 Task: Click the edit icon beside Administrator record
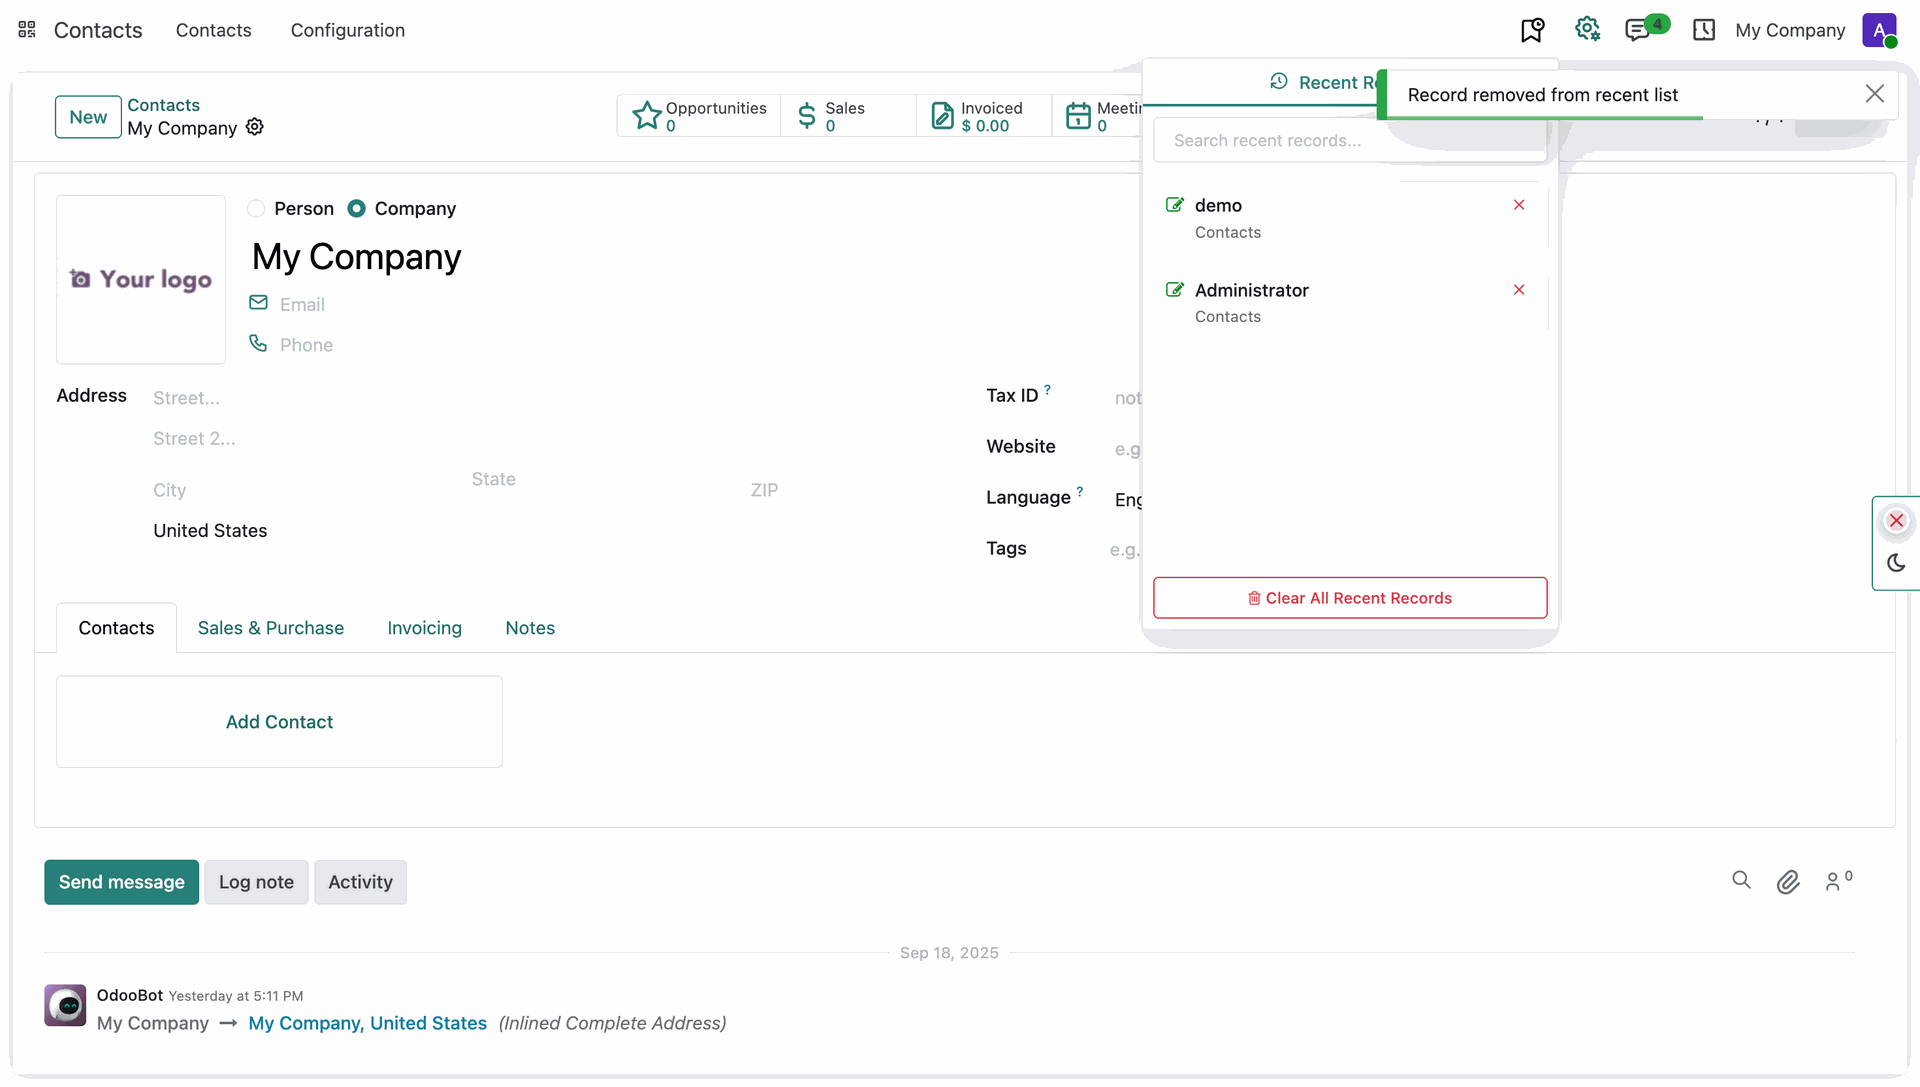click(x=1175, y=290)
